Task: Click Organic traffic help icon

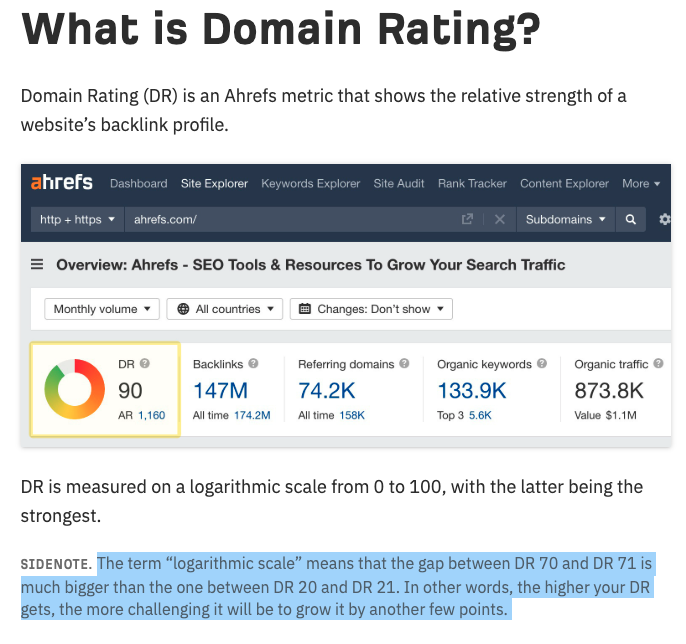Action: tap(658, 363)
